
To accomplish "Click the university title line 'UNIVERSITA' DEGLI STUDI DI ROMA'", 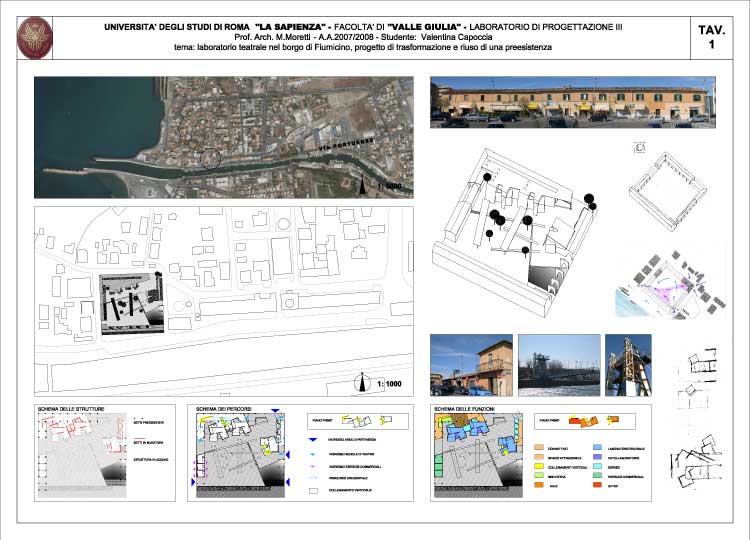I will click(177, 27).
